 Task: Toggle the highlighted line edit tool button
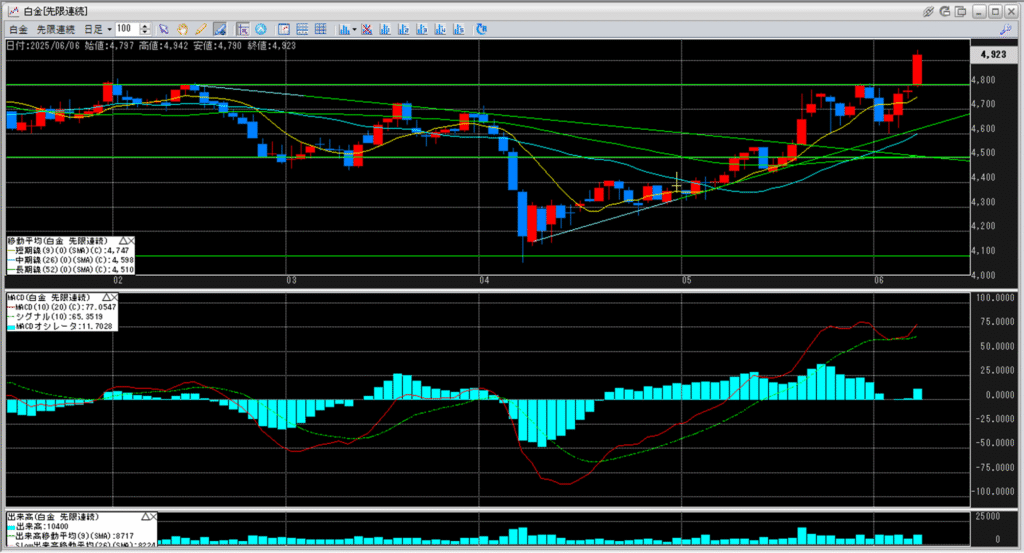click(218, 29)
